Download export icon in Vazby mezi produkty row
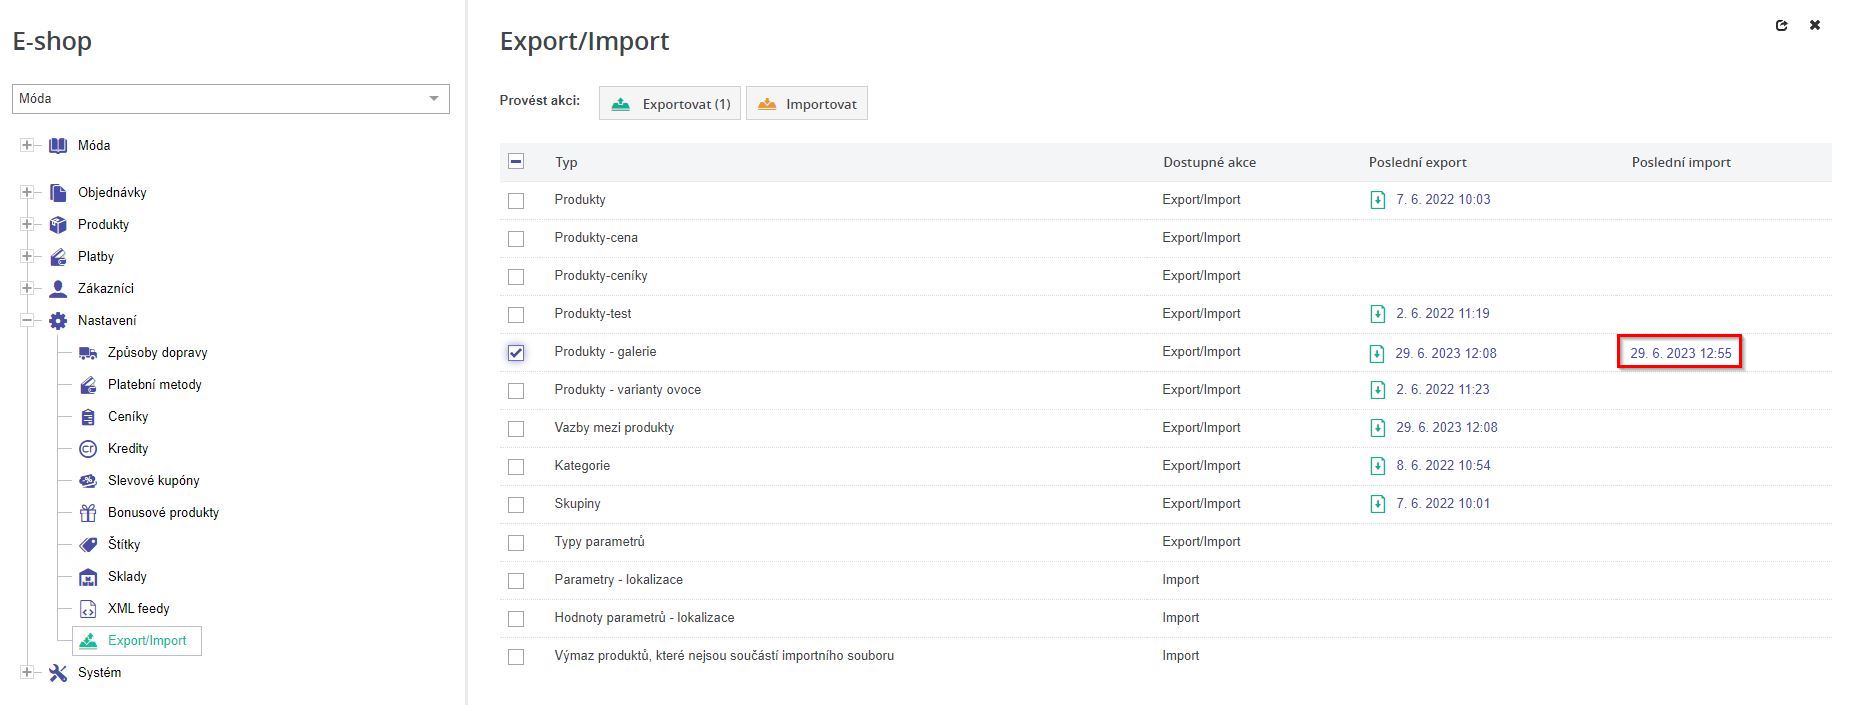The width and height of the screenshot is (1857, 705). pyautogui.click(x=1377, y=428)
